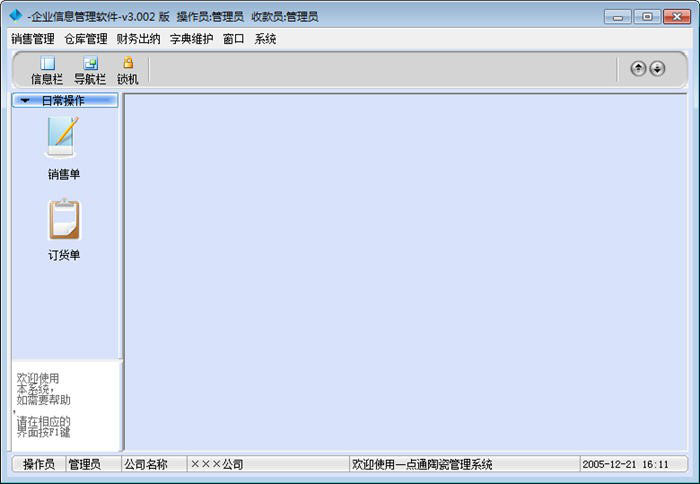Maximize the application window

click(647, 17)
